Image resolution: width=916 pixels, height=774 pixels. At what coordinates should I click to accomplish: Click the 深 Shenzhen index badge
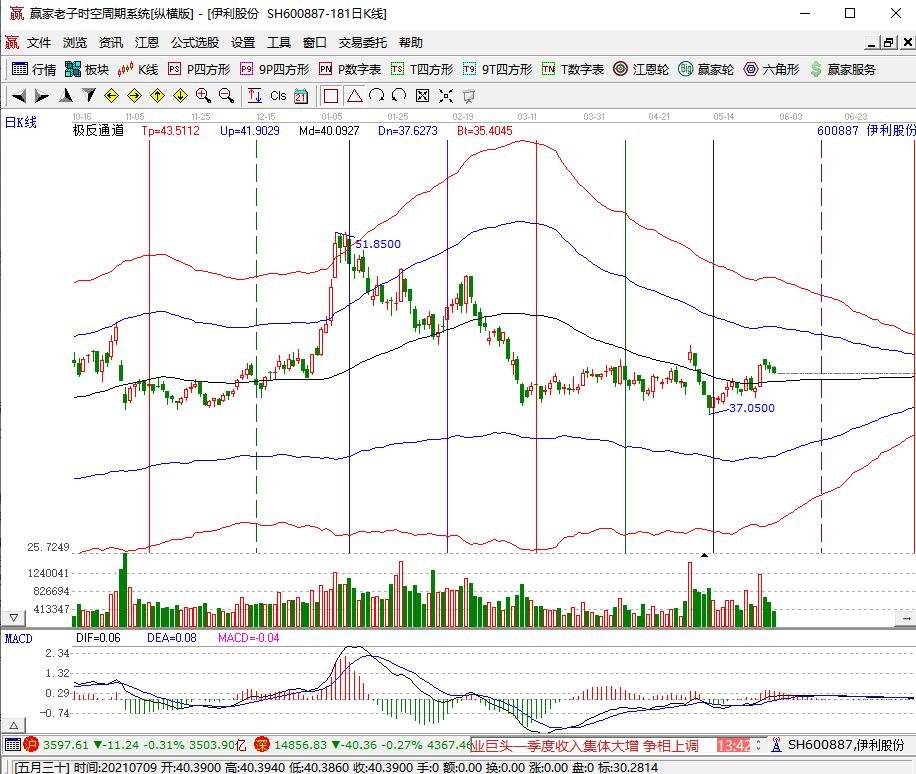[x=262, y=745]
